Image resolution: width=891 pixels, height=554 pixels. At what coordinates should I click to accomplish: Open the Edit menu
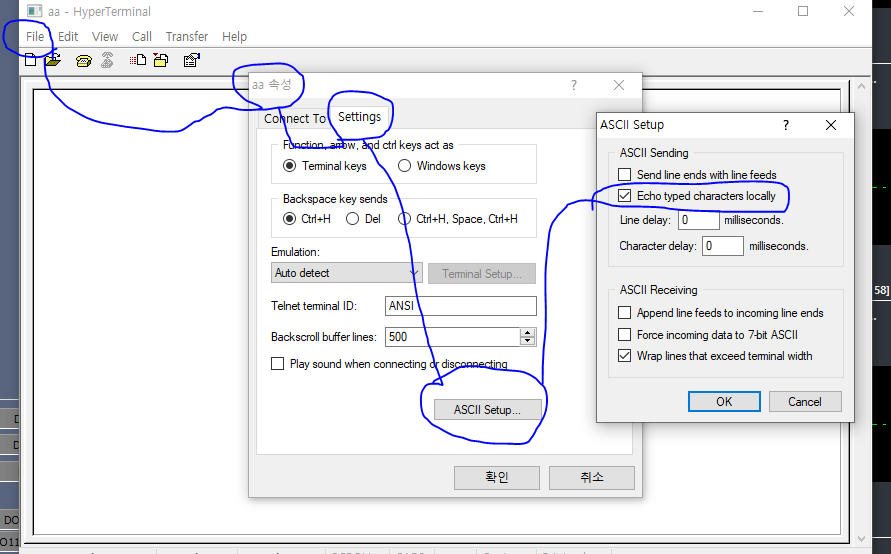[x=68, y=36]
